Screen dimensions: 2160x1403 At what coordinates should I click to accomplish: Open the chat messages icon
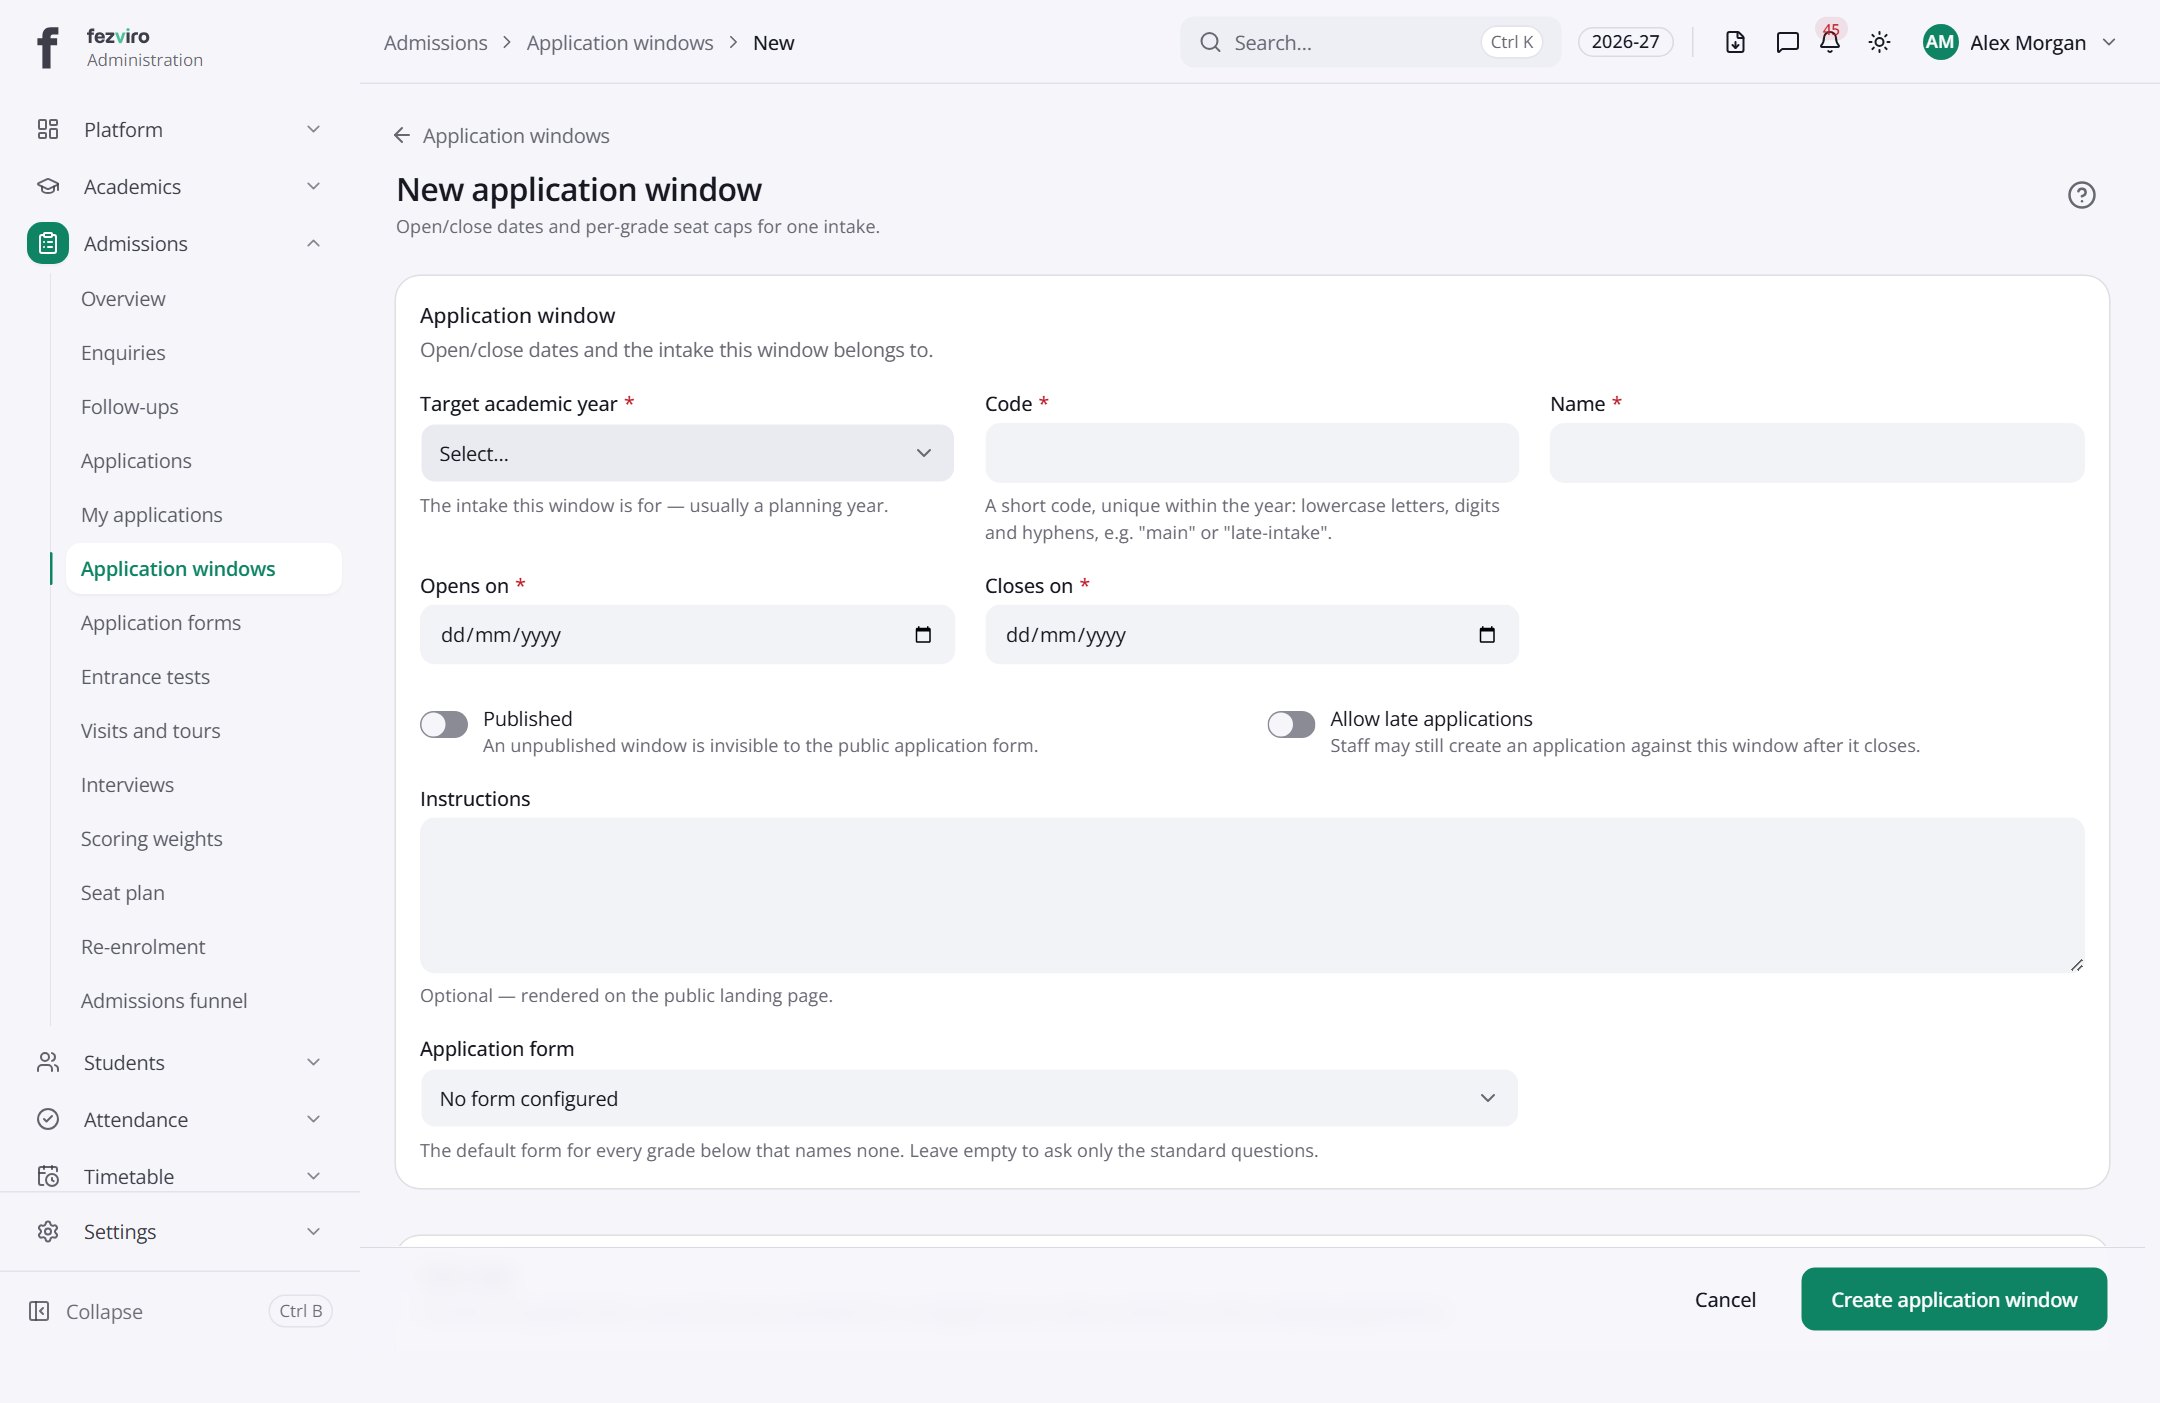(x=1787, y=42)
